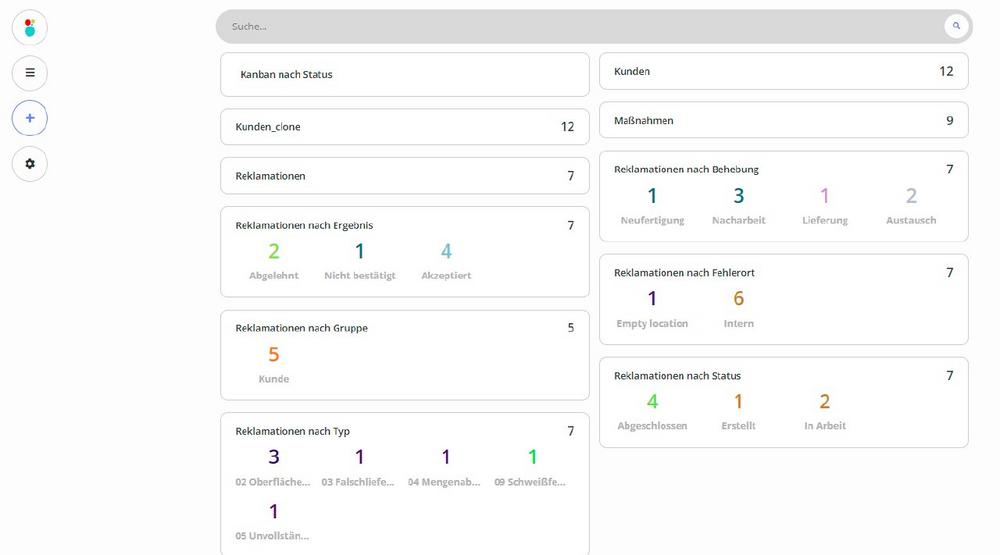This screenshot has width=1000, height=555.
Task: Click the app logo icon in sidebar
Action: tap(29, 27)
